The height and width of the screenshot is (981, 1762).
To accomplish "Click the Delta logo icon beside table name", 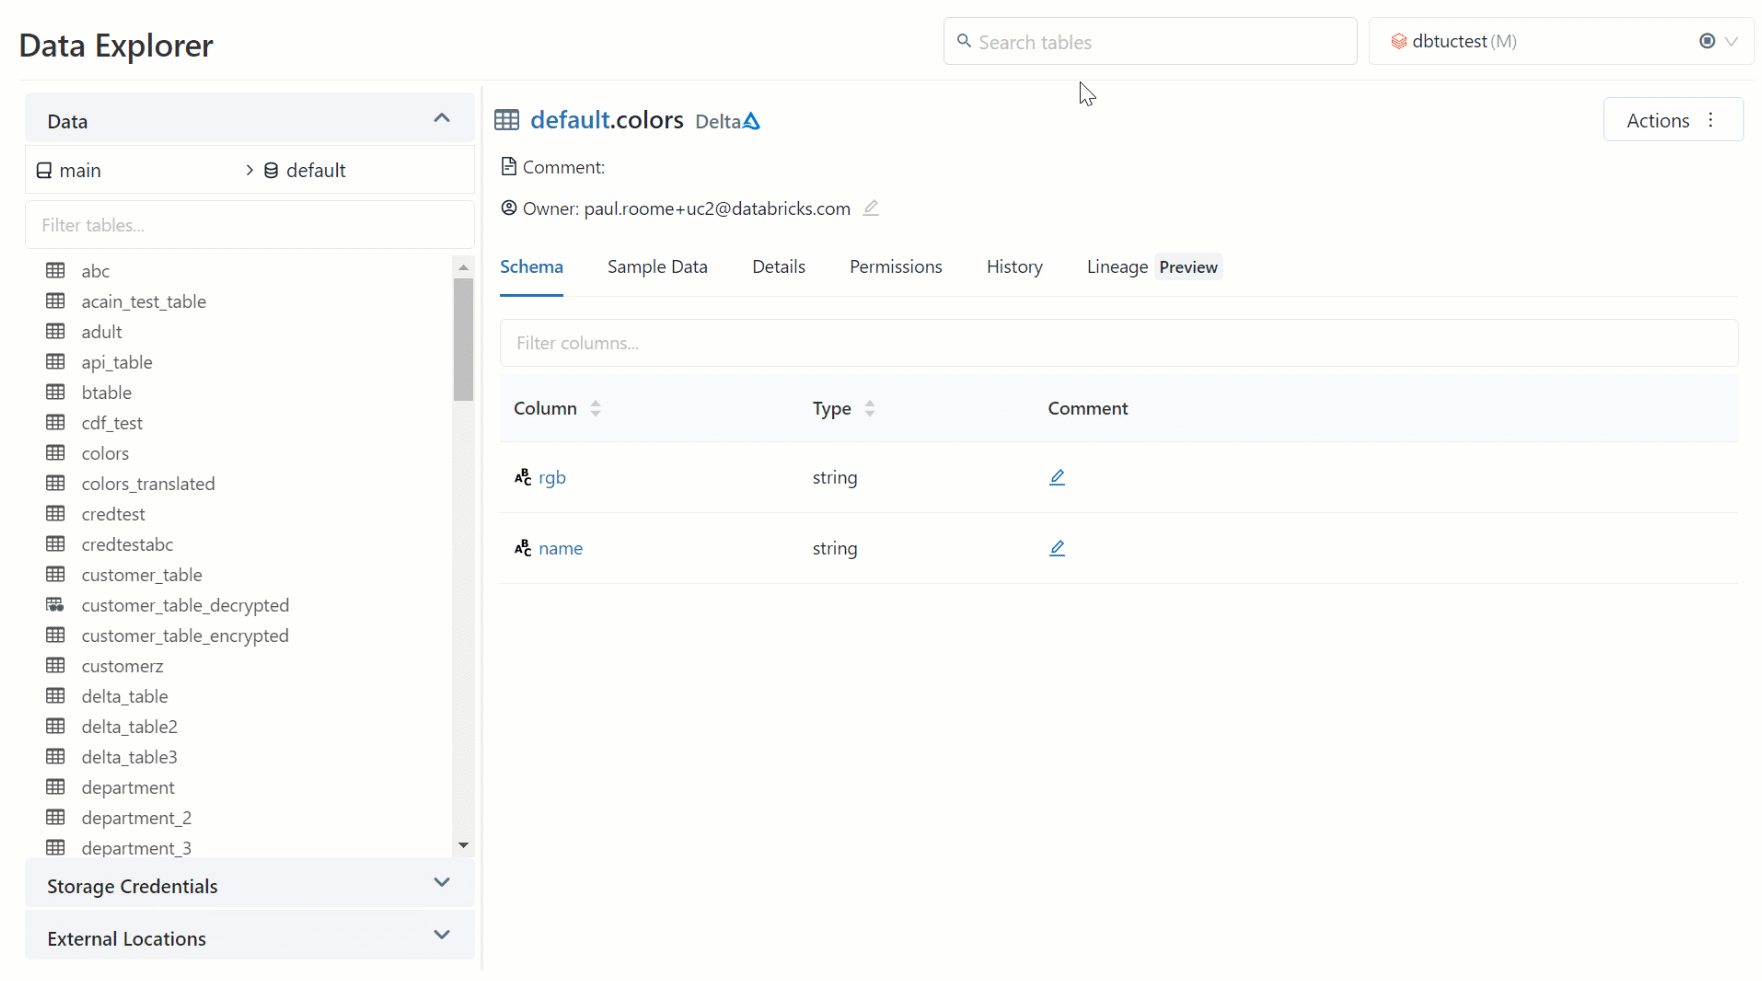I will point(752,121).
